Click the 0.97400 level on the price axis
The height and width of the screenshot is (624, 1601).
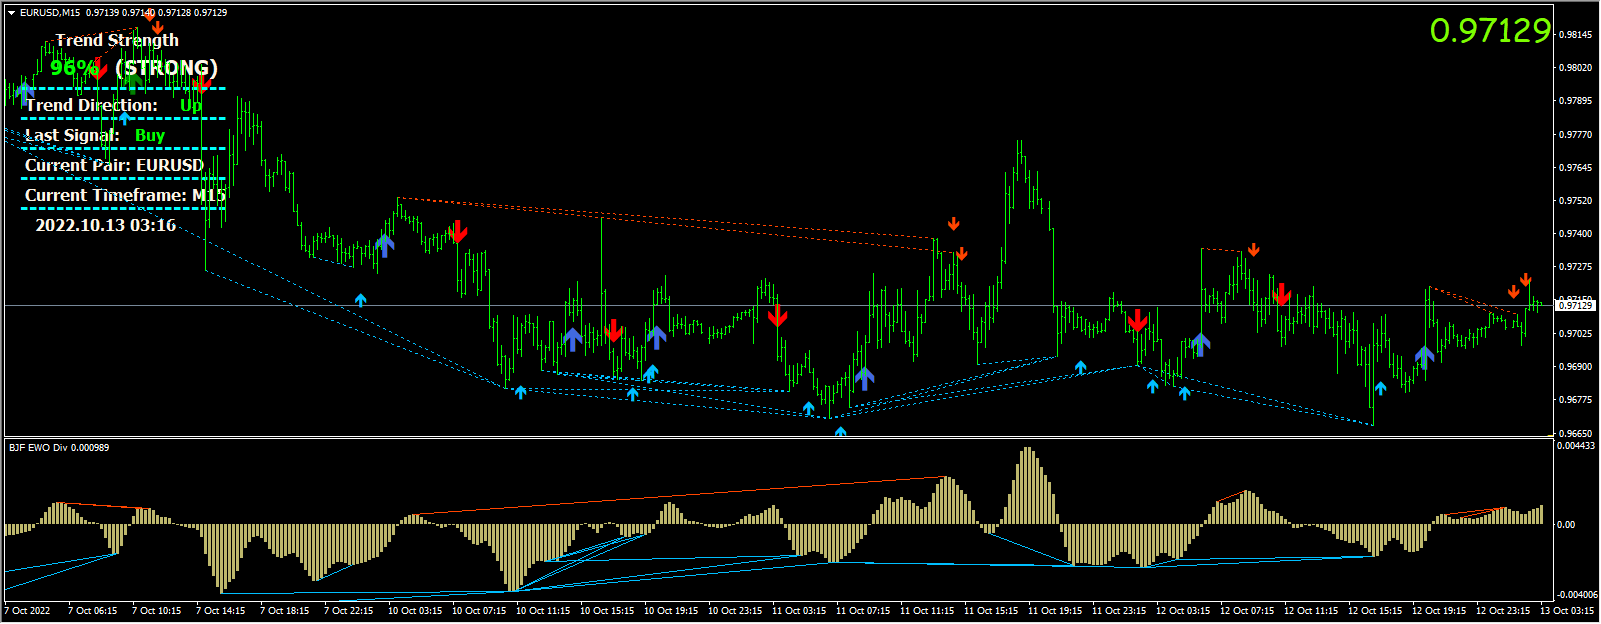[x=1576, y=233]
